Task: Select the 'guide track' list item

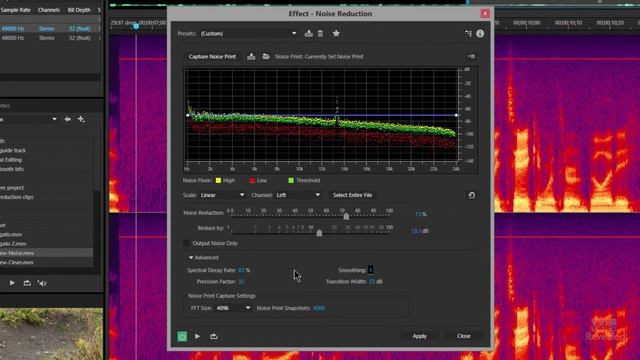Action: click(13, 150)
